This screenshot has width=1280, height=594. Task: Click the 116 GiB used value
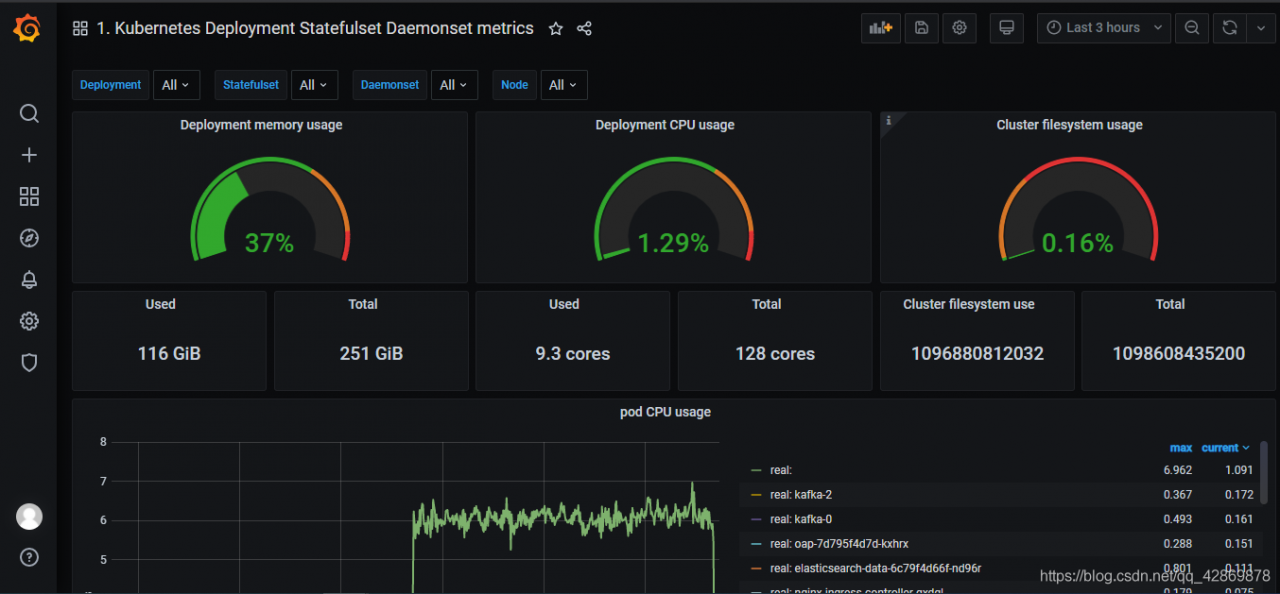click(169, 354)
